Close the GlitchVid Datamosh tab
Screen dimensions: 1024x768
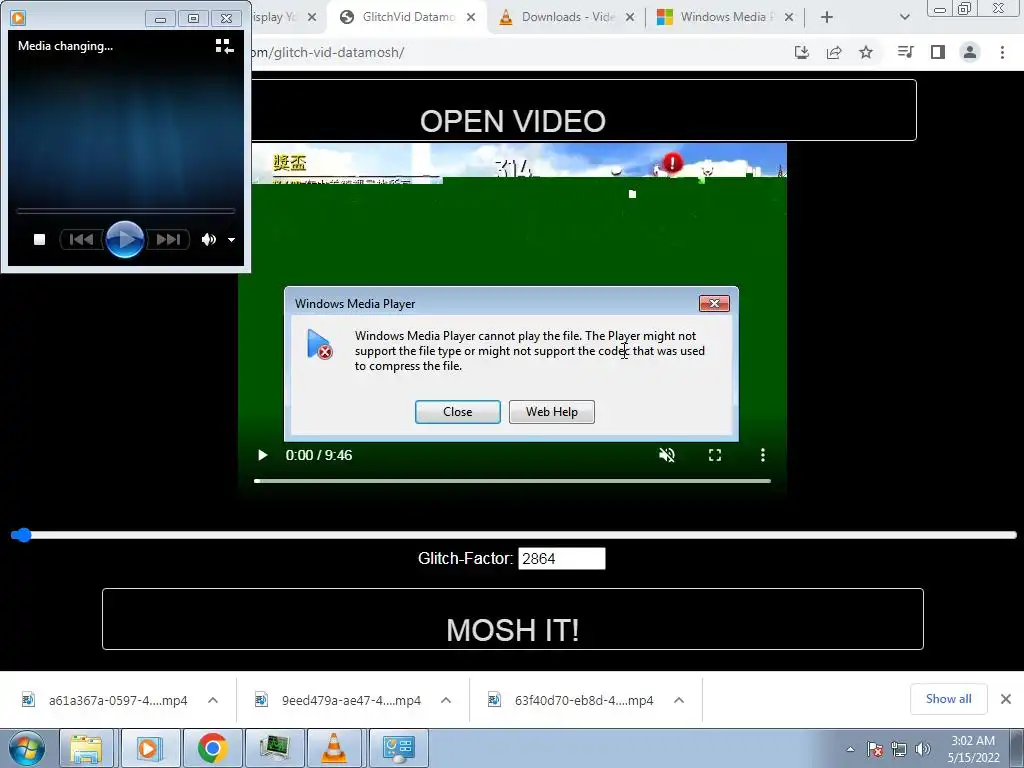[471, 18]
